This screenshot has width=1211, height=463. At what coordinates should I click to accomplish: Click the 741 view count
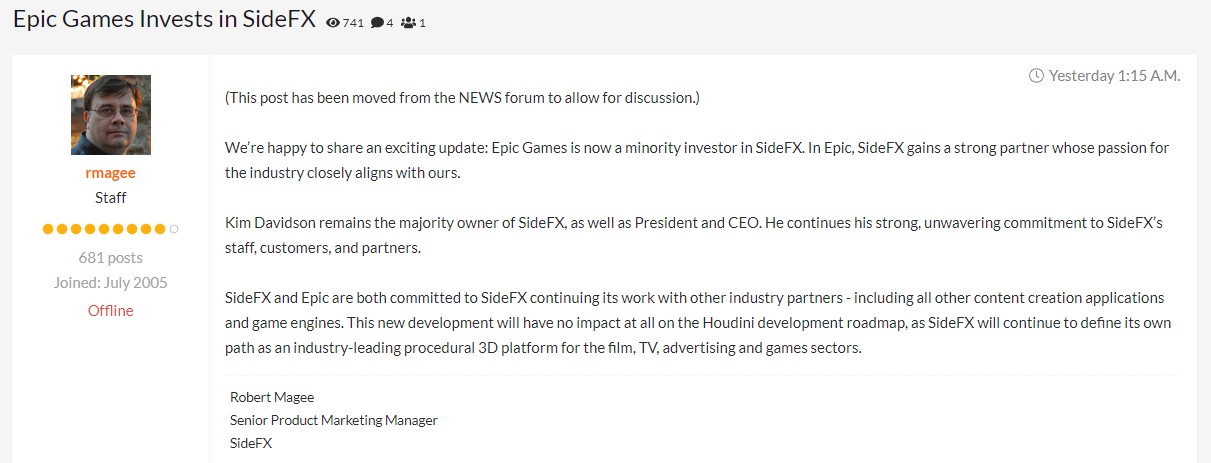353,23
